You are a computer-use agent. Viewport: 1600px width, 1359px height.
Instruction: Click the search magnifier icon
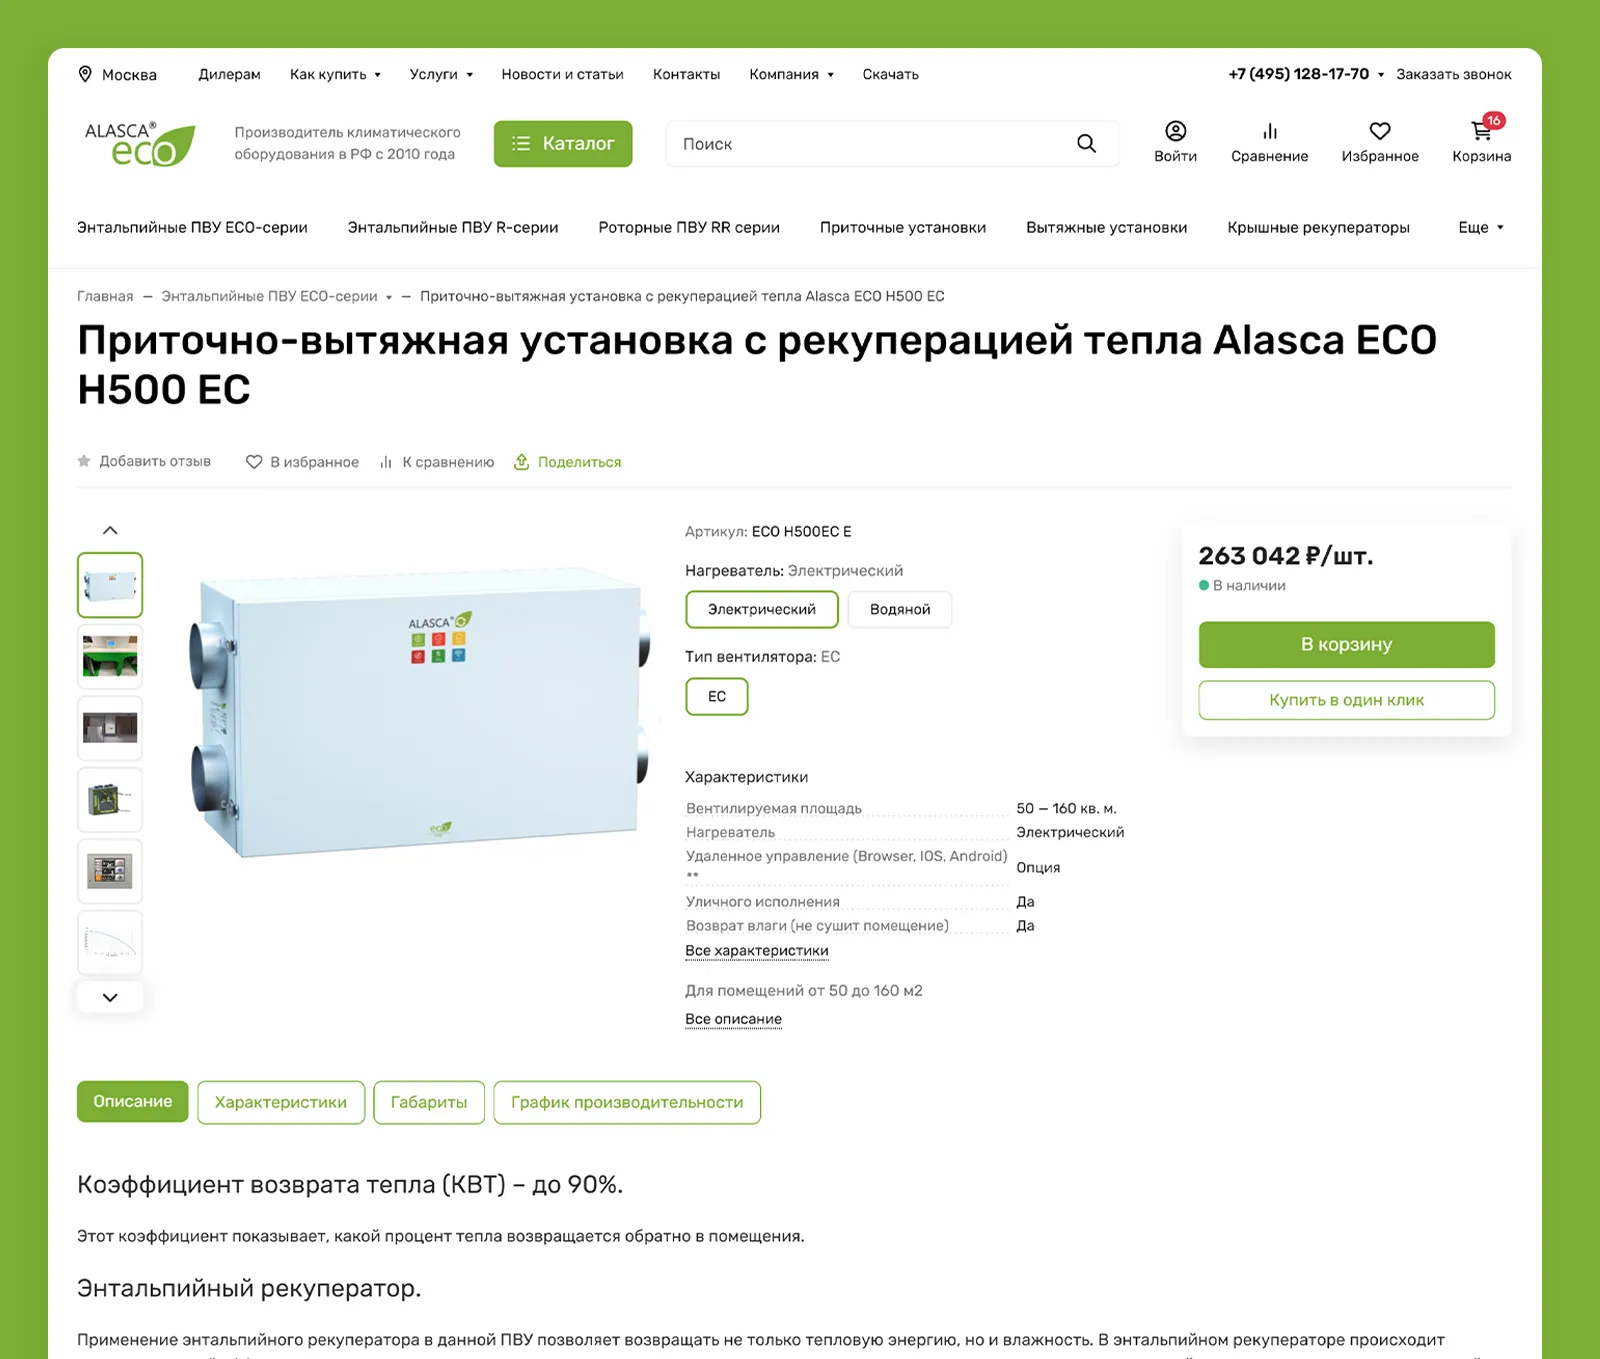pyautogui.click(x=1087, y=144)
